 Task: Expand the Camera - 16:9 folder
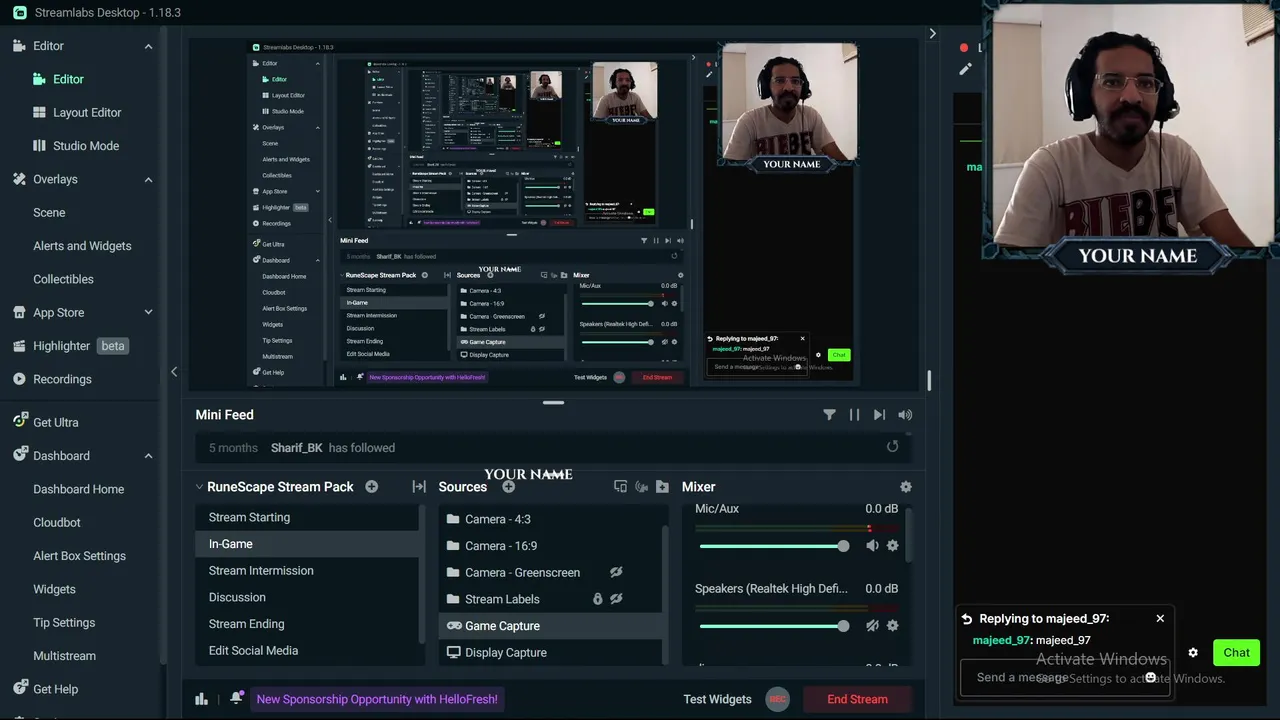tap(453, 546)
